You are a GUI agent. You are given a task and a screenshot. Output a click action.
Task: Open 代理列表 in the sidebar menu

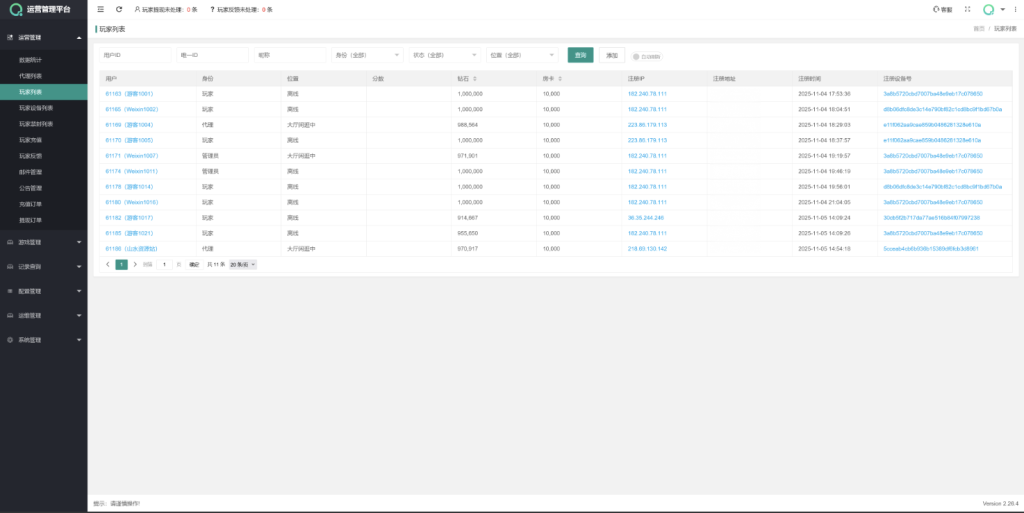[31, 75]
